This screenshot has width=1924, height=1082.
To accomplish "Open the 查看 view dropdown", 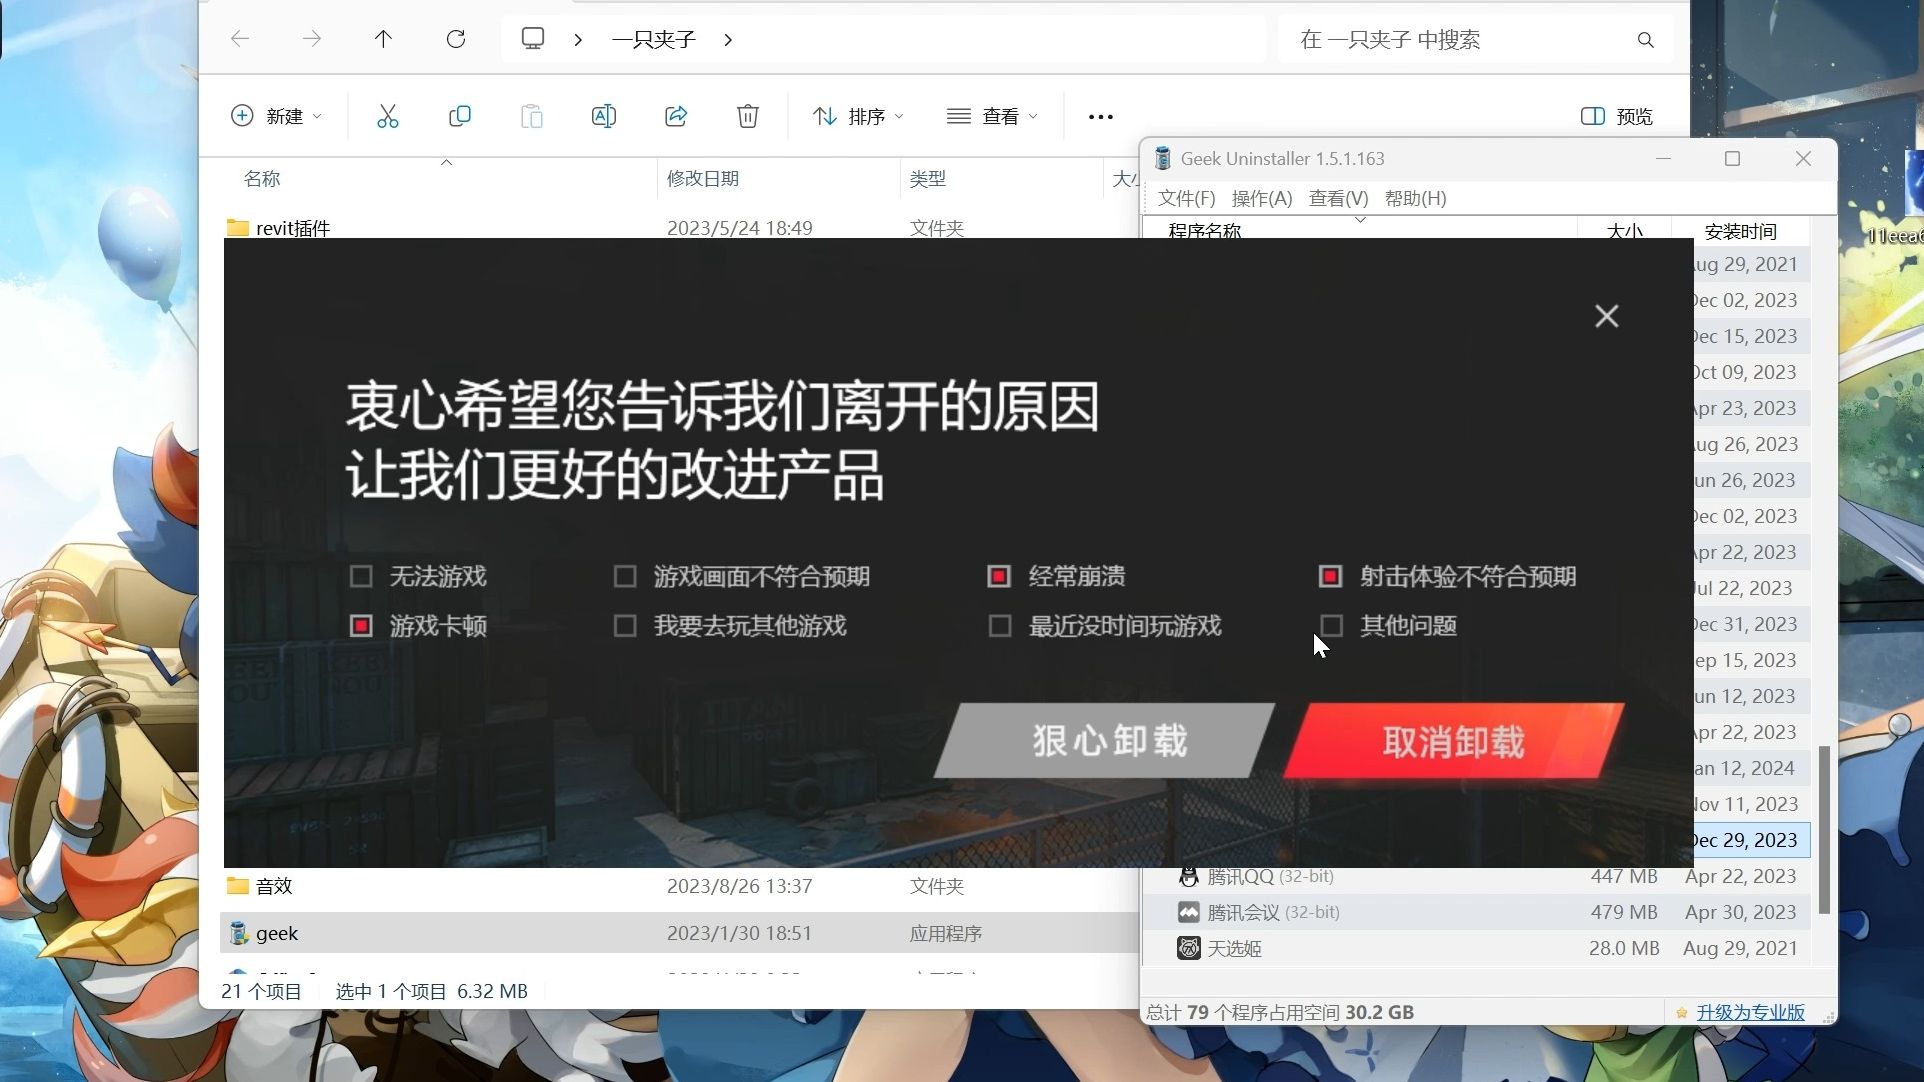I will click(992, 116).
